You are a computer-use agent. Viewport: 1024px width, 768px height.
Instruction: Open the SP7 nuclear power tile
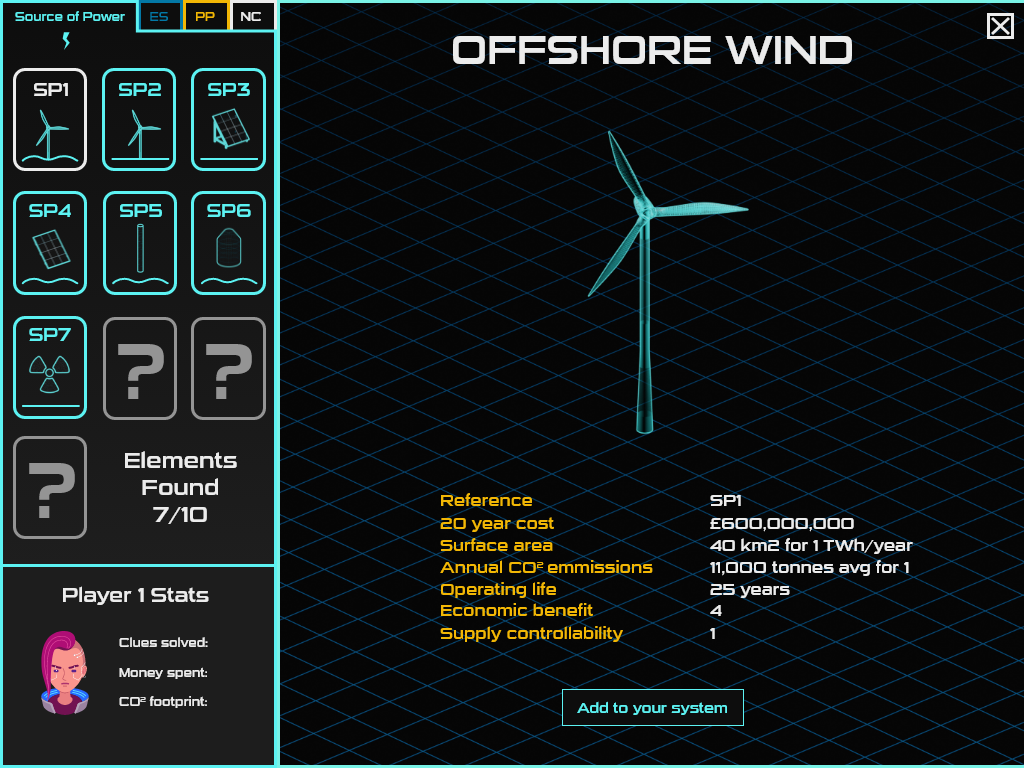point(50,367)
